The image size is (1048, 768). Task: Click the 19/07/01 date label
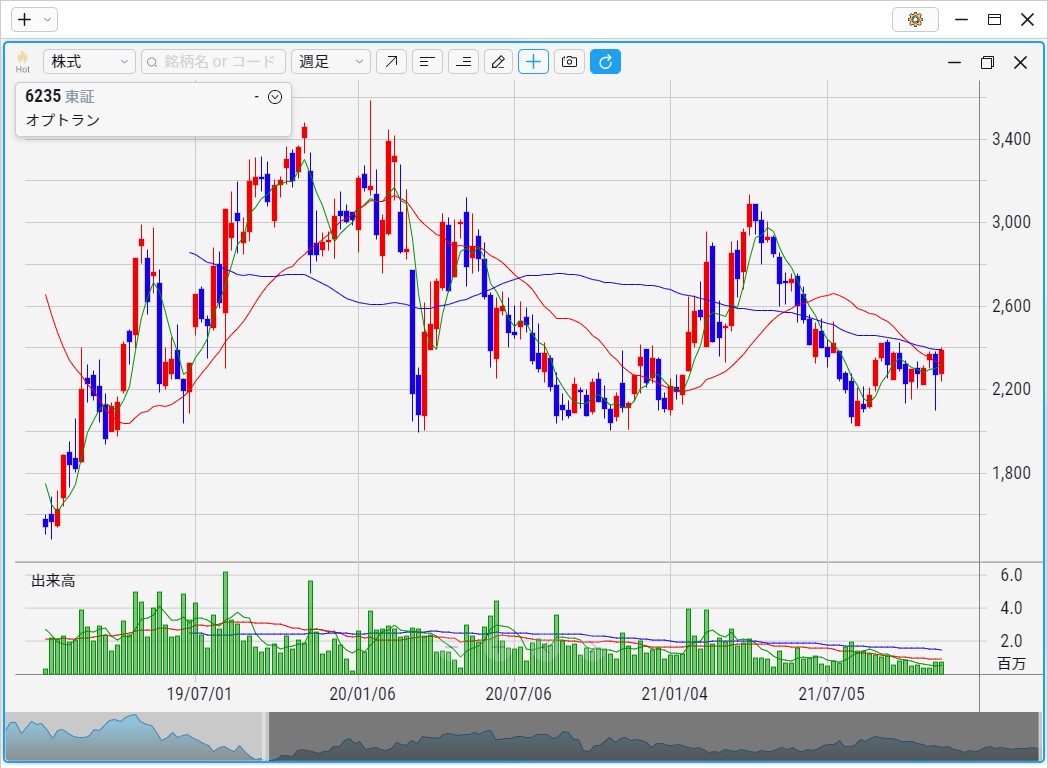199,694
